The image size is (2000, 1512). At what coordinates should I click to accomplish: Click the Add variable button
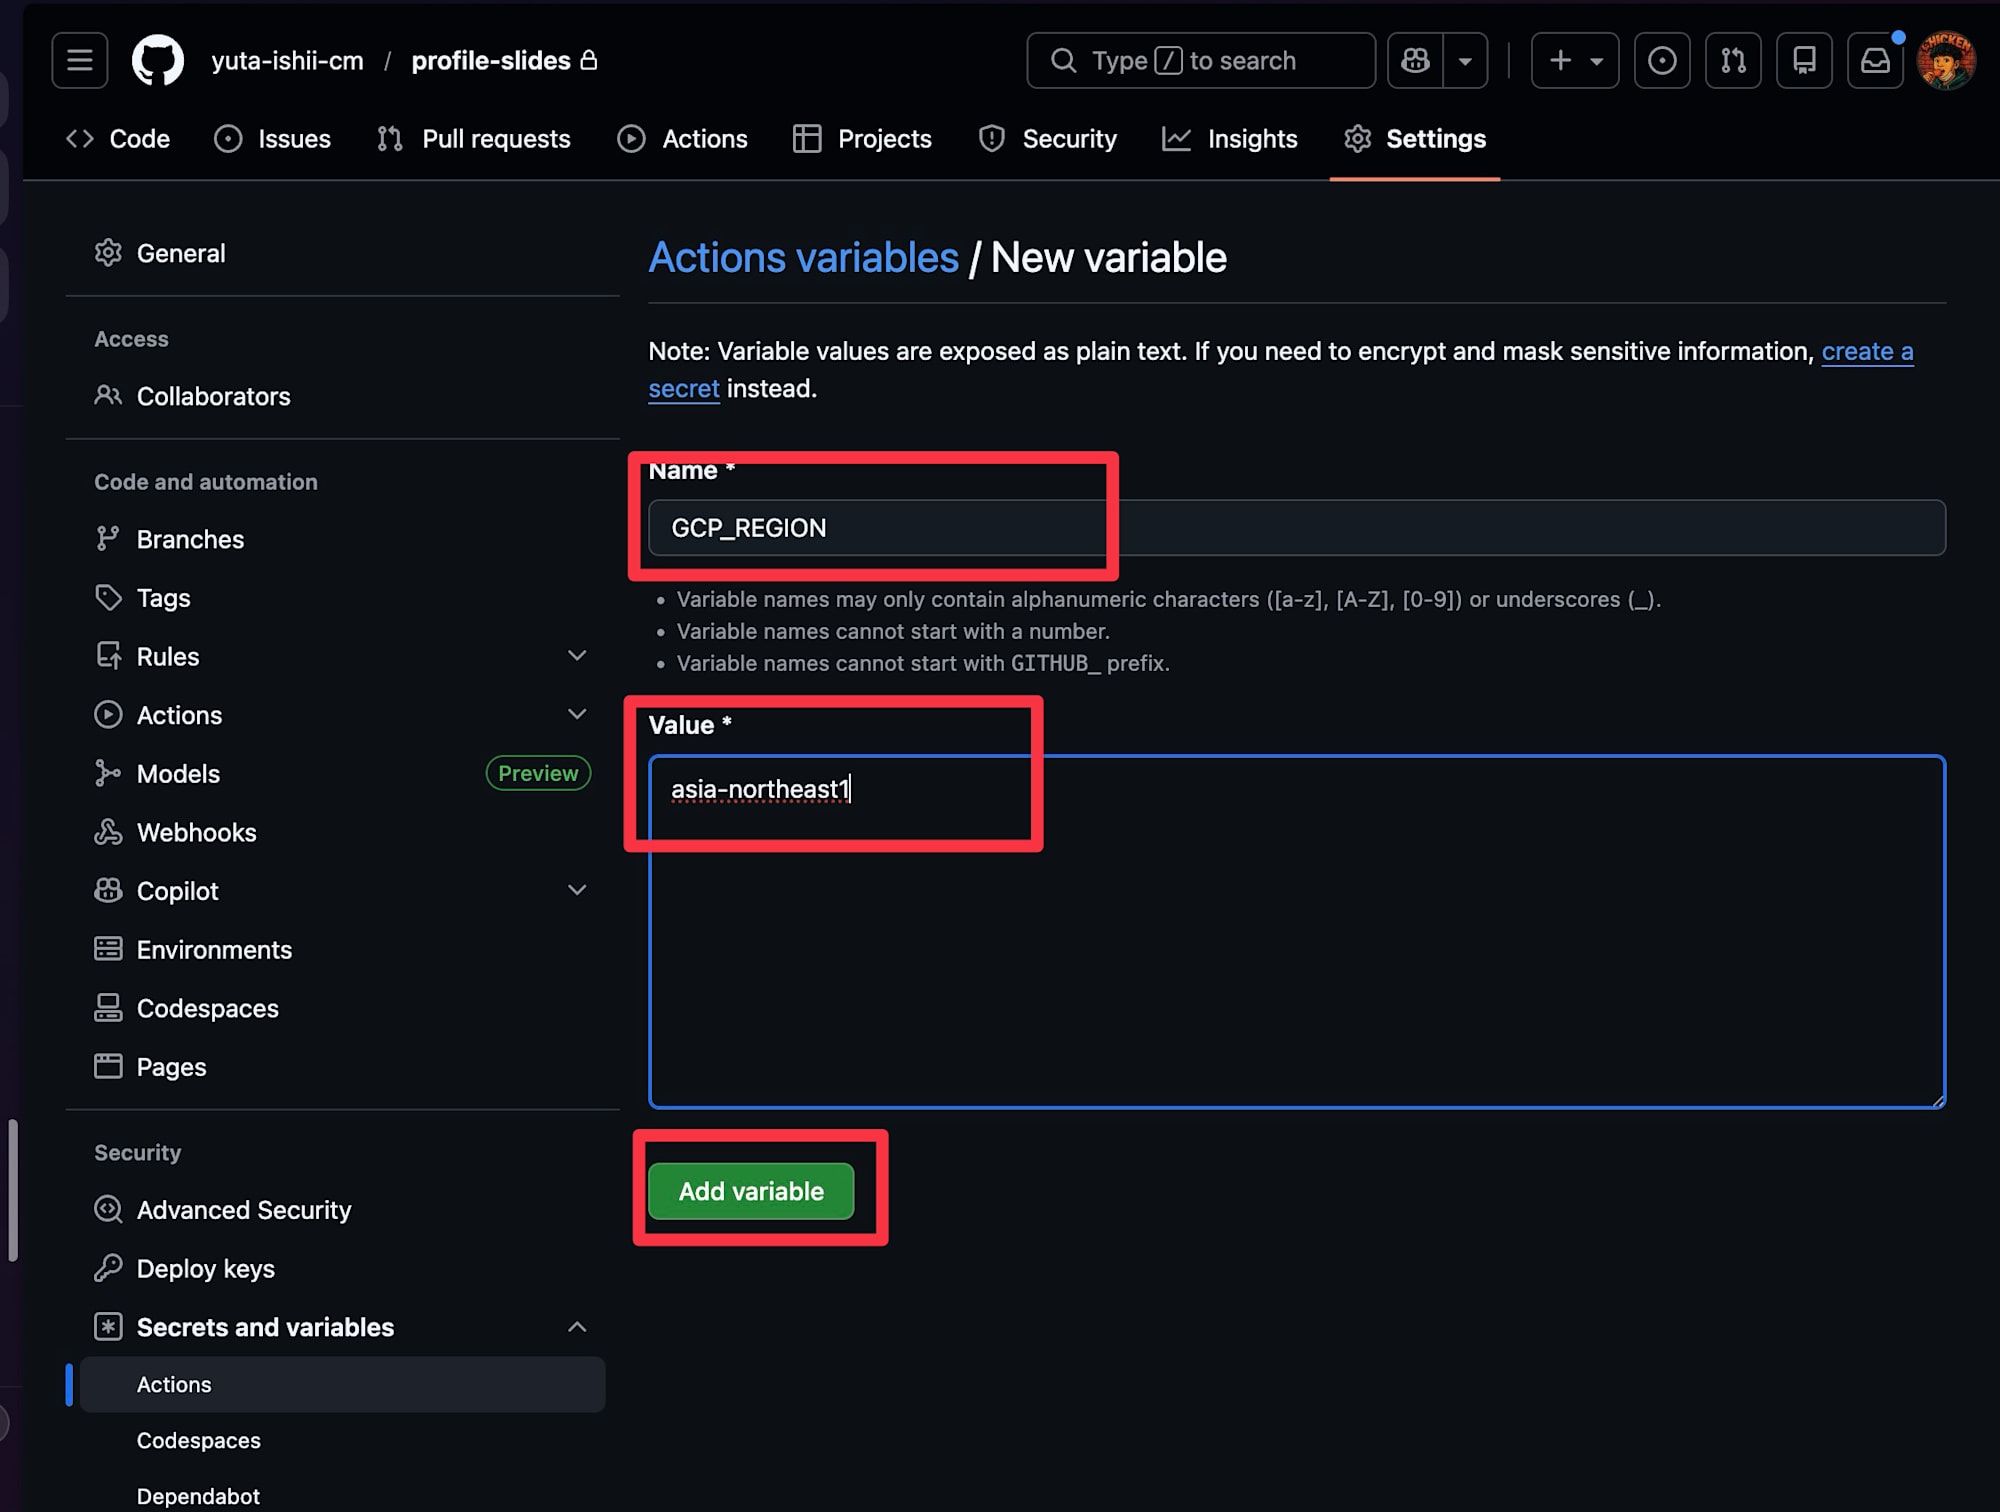(751, 1191)
